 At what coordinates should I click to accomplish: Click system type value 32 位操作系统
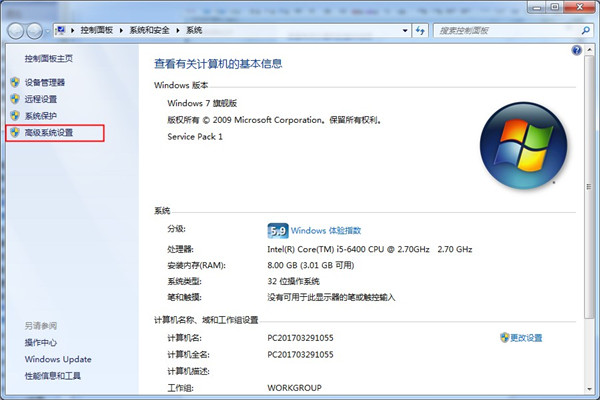coord(293,281)
